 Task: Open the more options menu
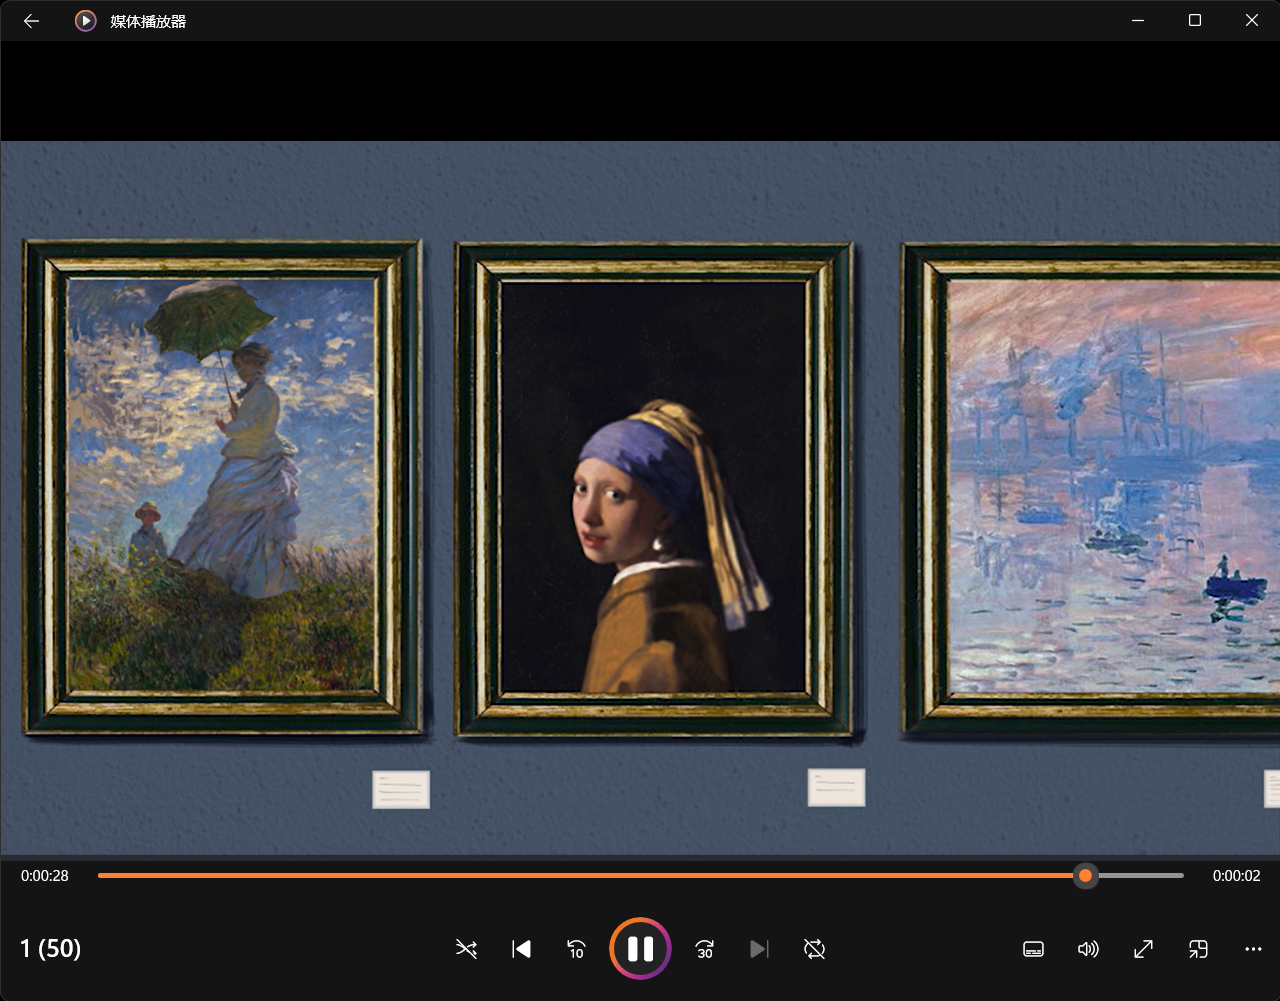pyautogui.click(x=1253, y=949)
